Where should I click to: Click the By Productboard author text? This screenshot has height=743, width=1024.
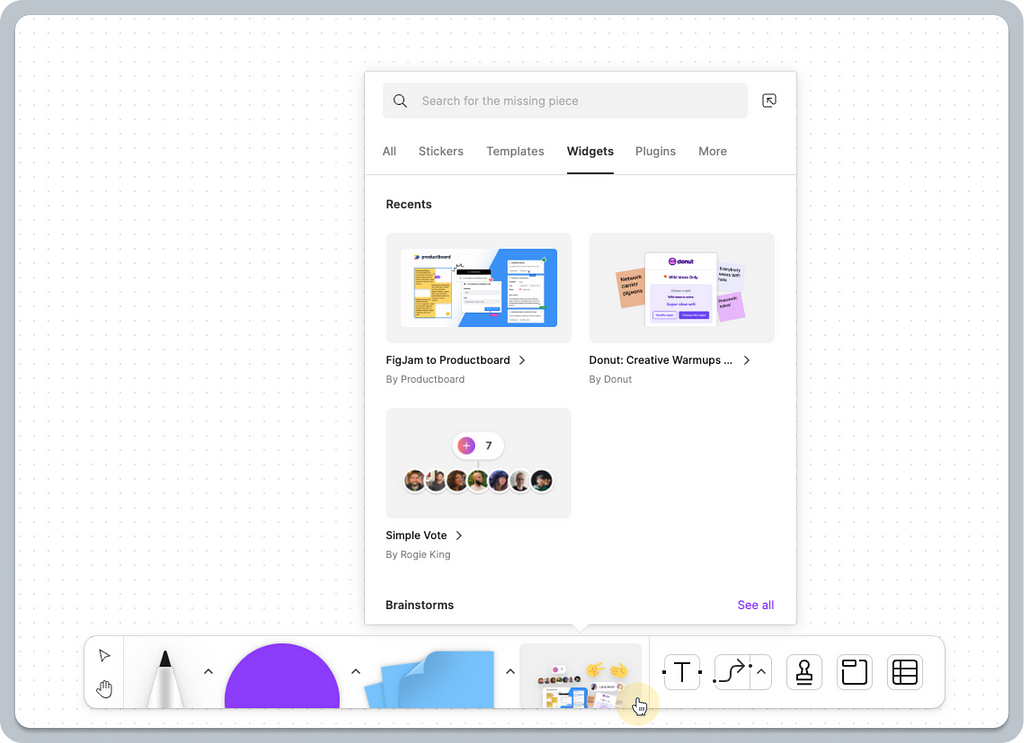click(425, 379)
